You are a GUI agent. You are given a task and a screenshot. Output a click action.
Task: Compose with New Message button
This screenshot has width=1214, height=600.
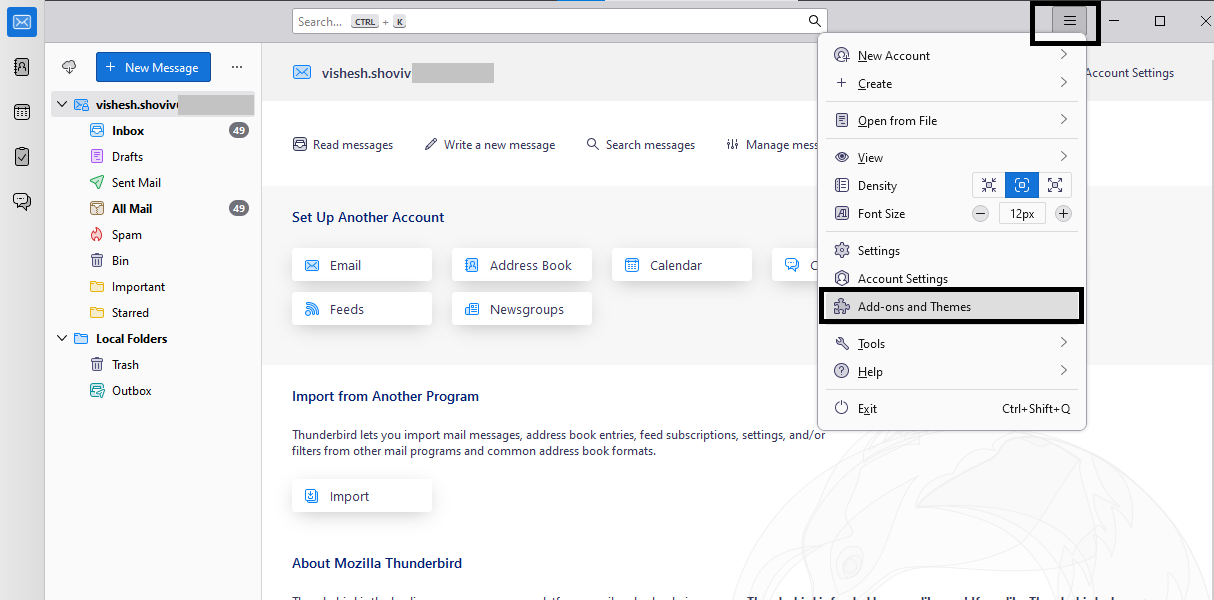pyautogui.click(x=153, y=67)
